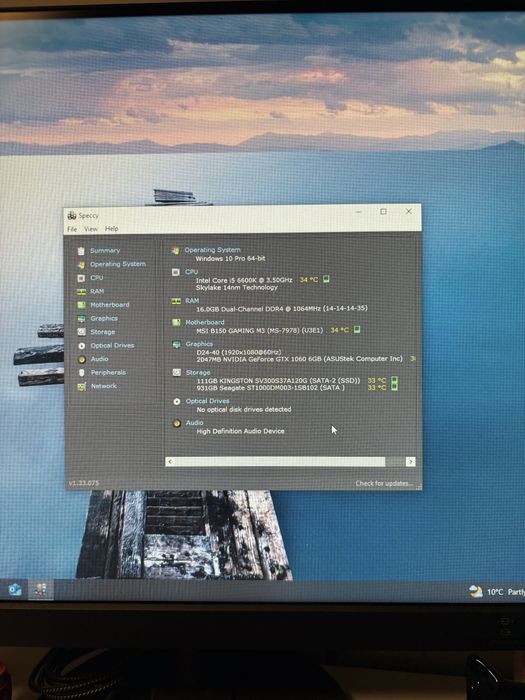Click the Storage drive icon in summary pane
This screenshot has width=525, height=700.
[x=177, y=372]
